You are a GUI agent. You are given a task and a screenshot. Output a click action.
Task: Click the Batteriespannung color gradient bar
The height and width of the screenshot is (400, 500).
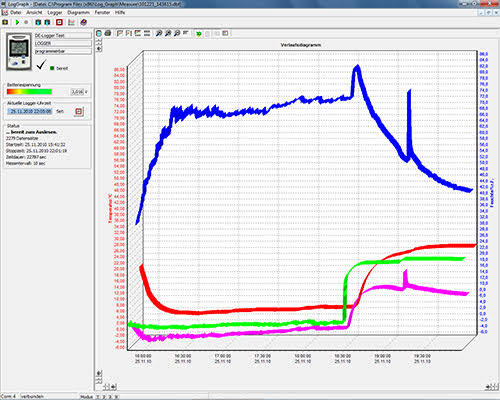tap(29, 92)
